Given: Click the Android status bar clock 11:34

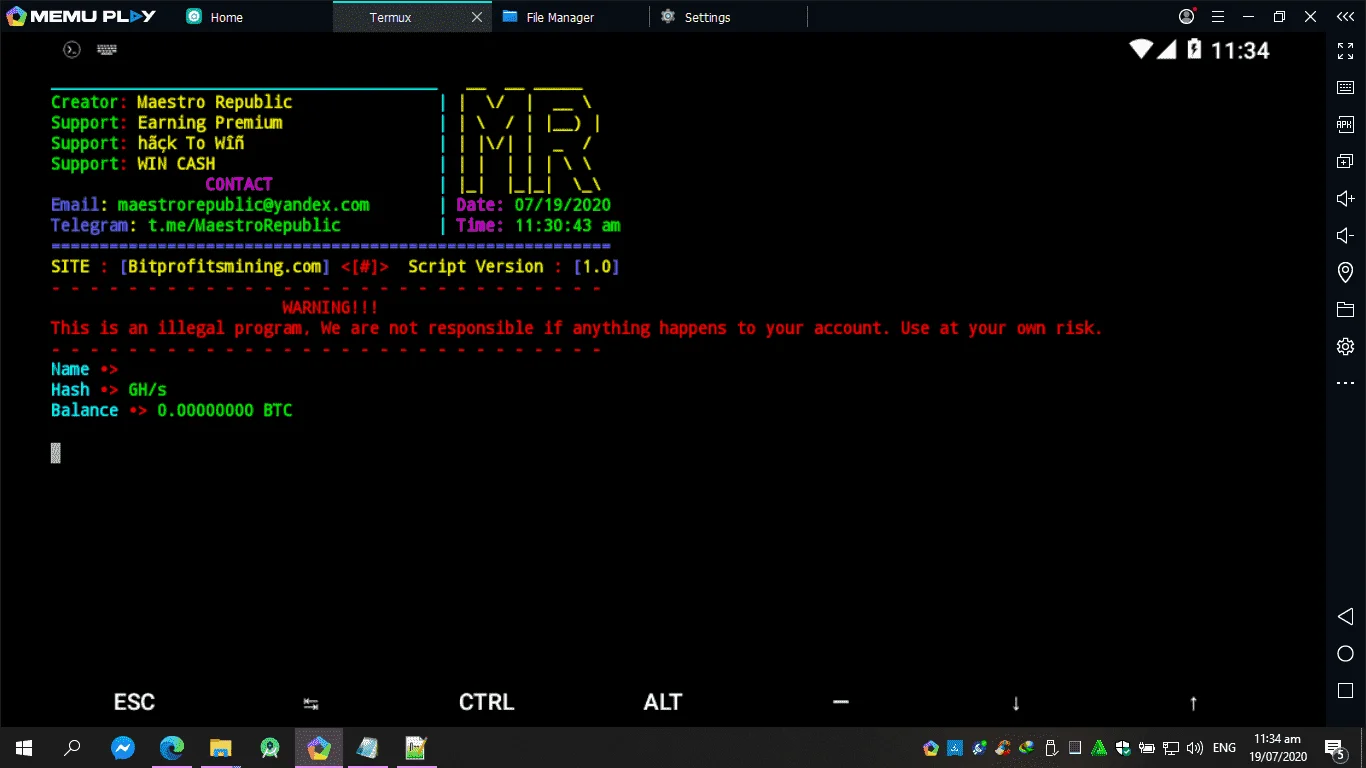Looking at the screenshot, I should [x=1240, y=50].
